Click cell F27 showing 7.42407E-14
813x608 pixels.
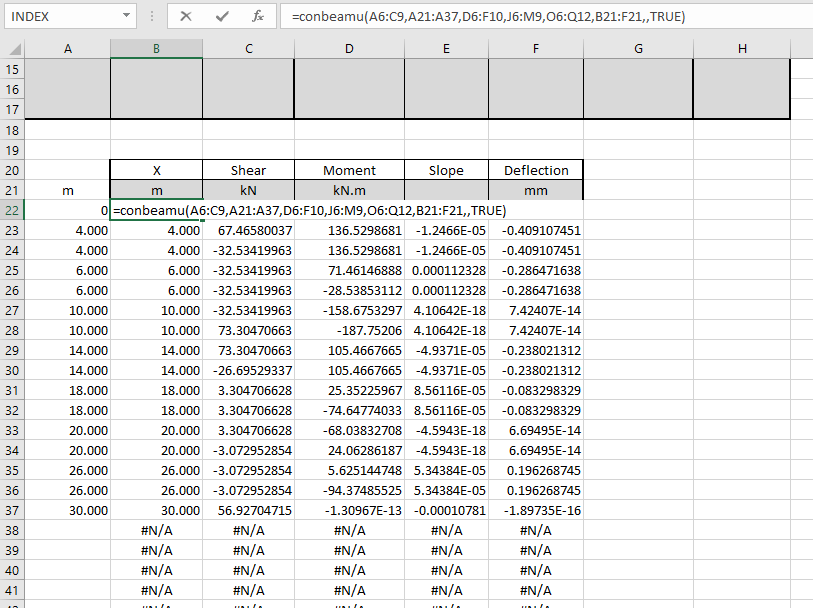coord(535,310)
